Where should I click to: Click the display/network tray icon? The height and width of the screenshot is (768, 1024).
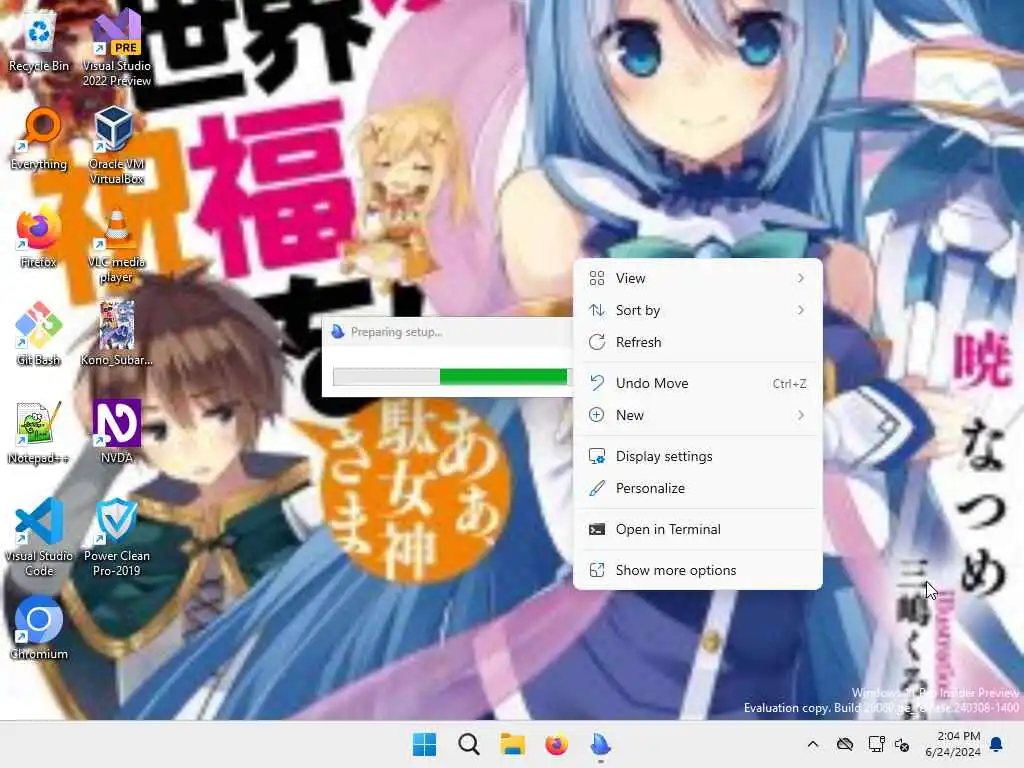(876, 744)
